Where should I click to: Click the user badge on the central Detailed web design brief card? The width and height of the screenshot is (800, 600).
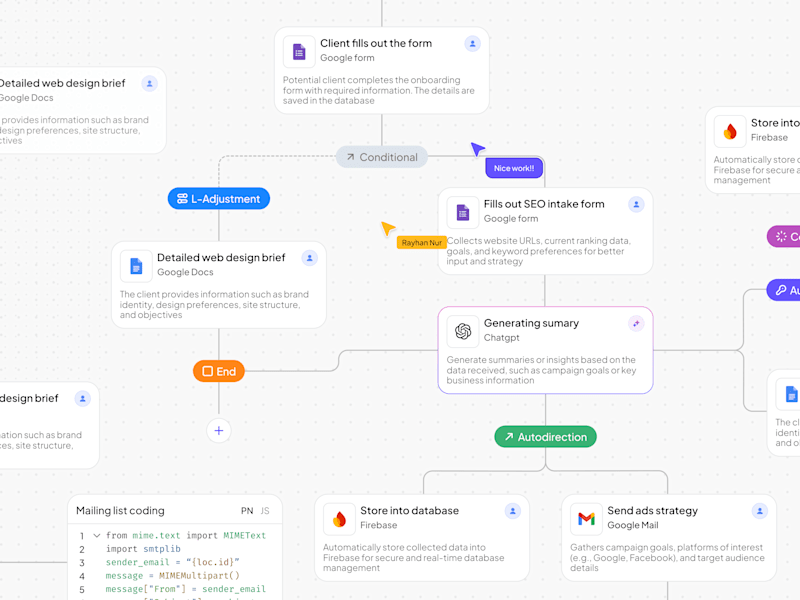[310, 258]
